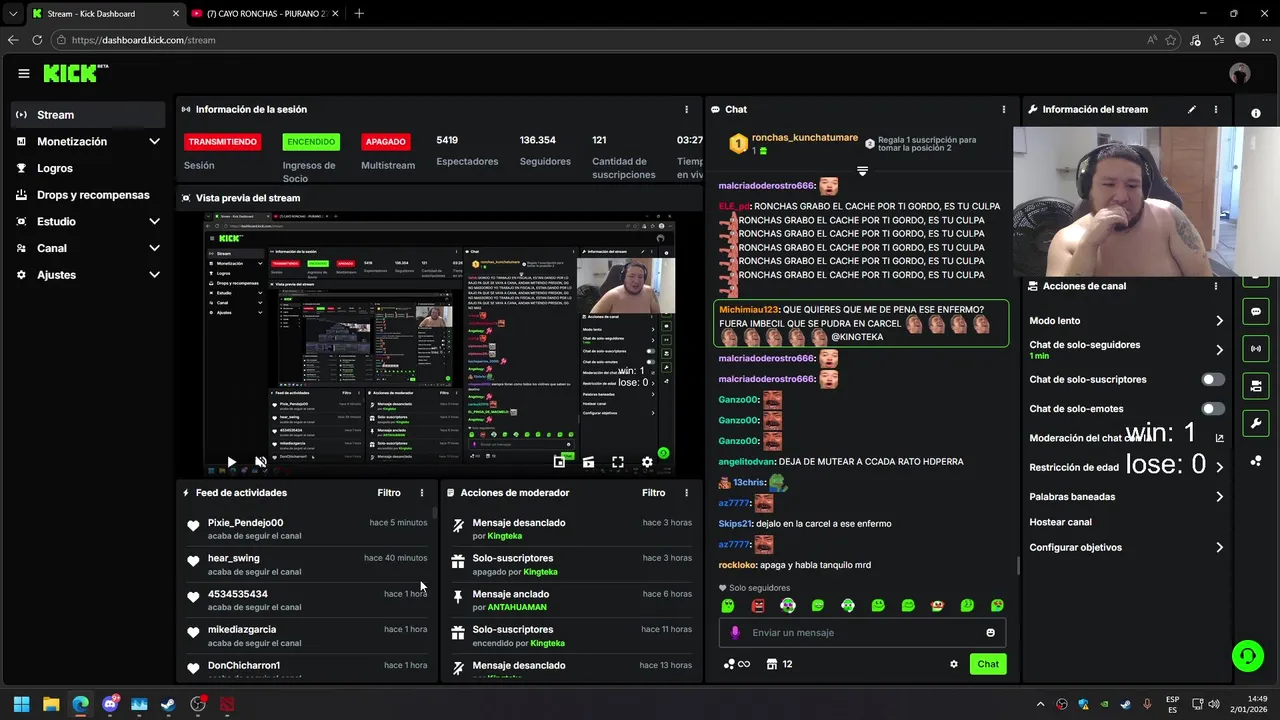1280x720 pixels.
Task: Open preview settings gear in the stream preview
Action: click(x=647, y=462)
